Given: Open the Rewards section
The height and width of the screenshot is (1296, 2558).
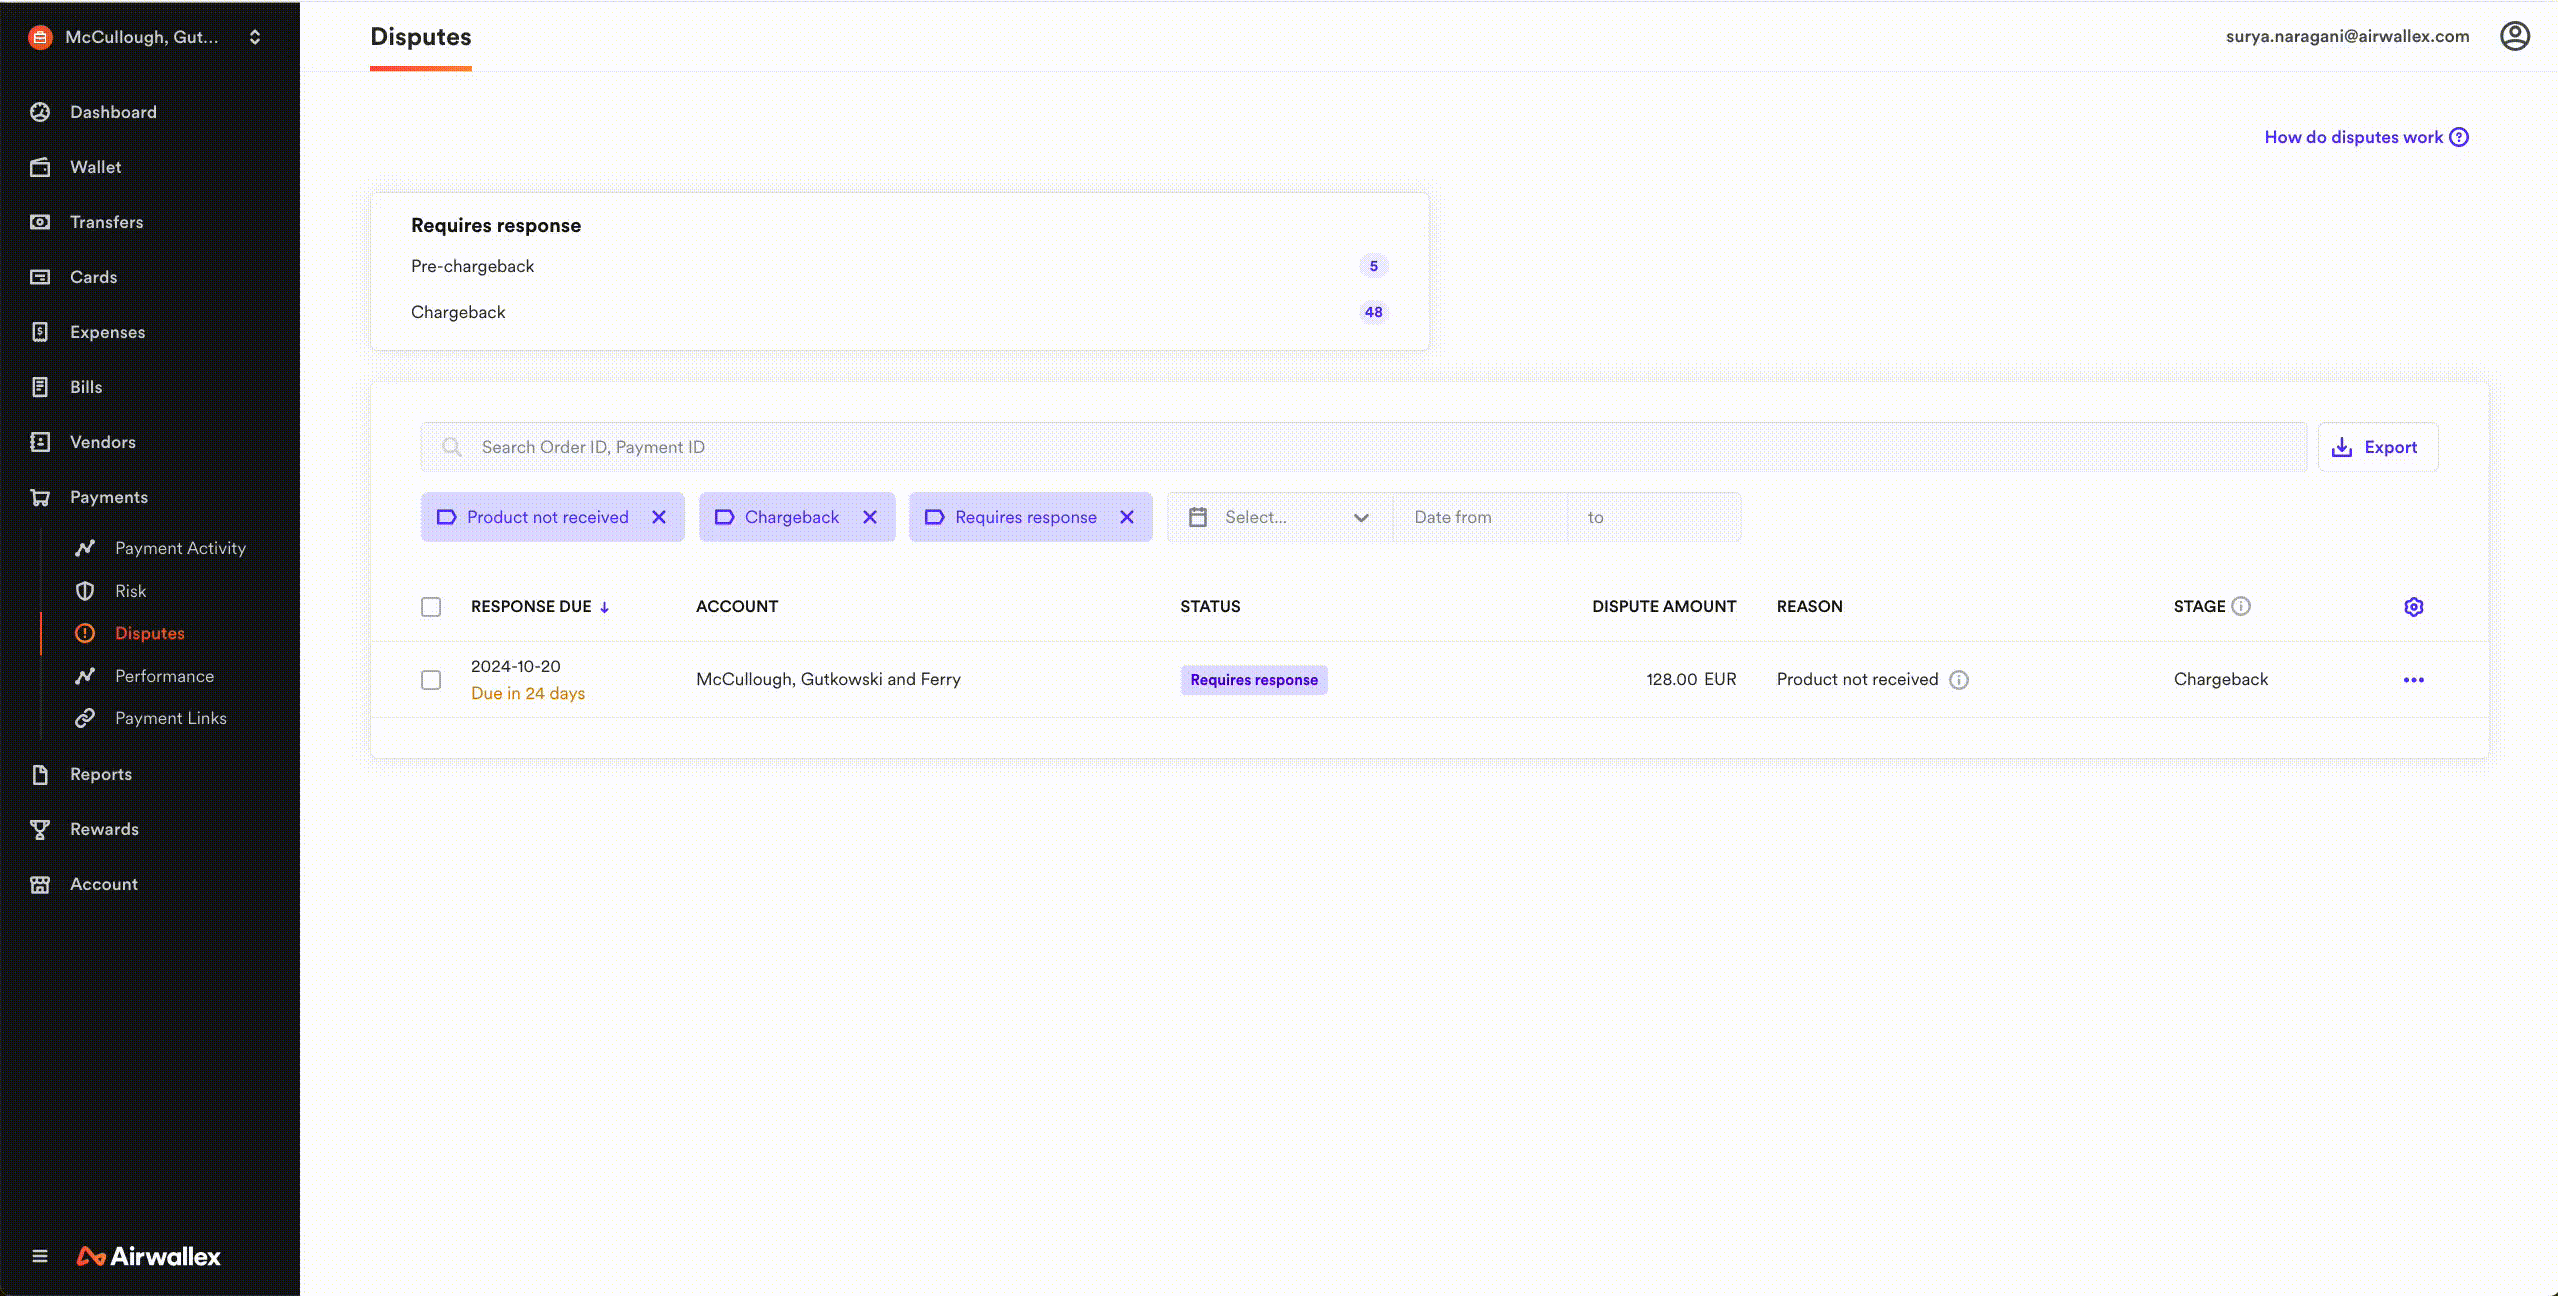Looking at the screenshot, I should click(105, 829).
